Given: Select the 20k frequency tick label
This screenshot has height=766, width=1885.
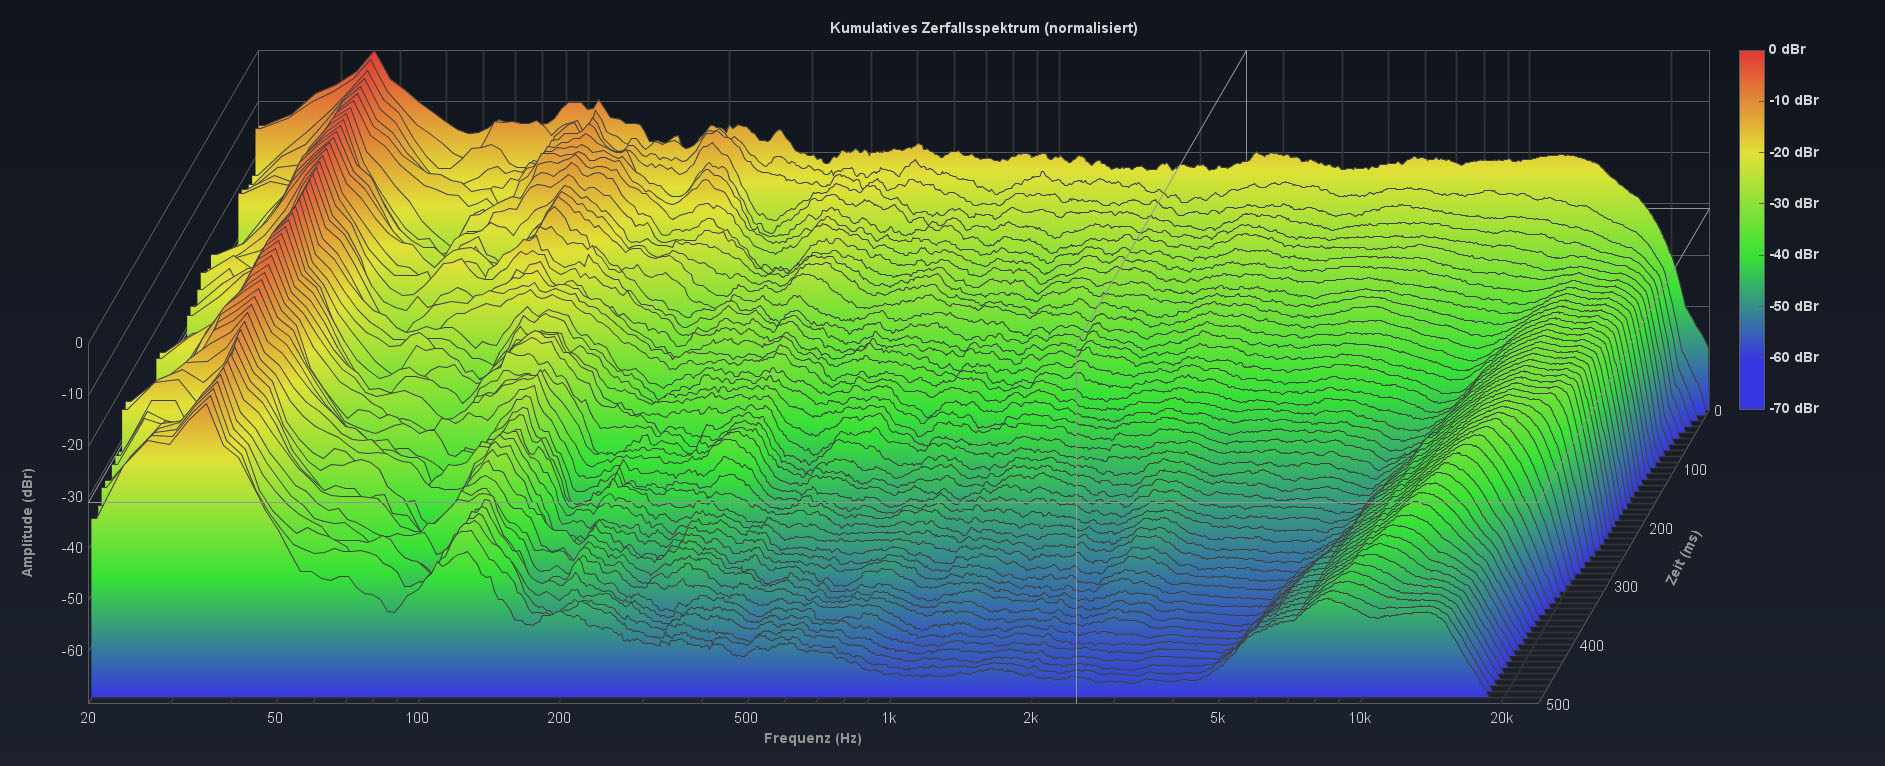Looking at the screenshot, I should 1500,718.
